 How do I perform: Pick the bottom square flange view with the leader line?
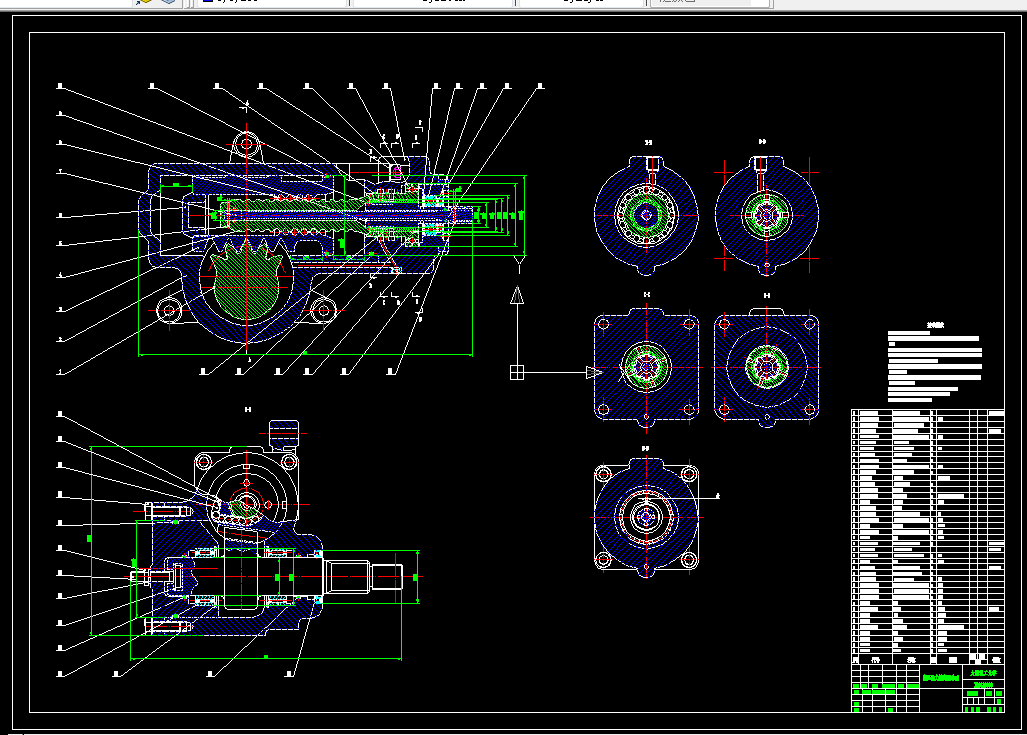646,518
